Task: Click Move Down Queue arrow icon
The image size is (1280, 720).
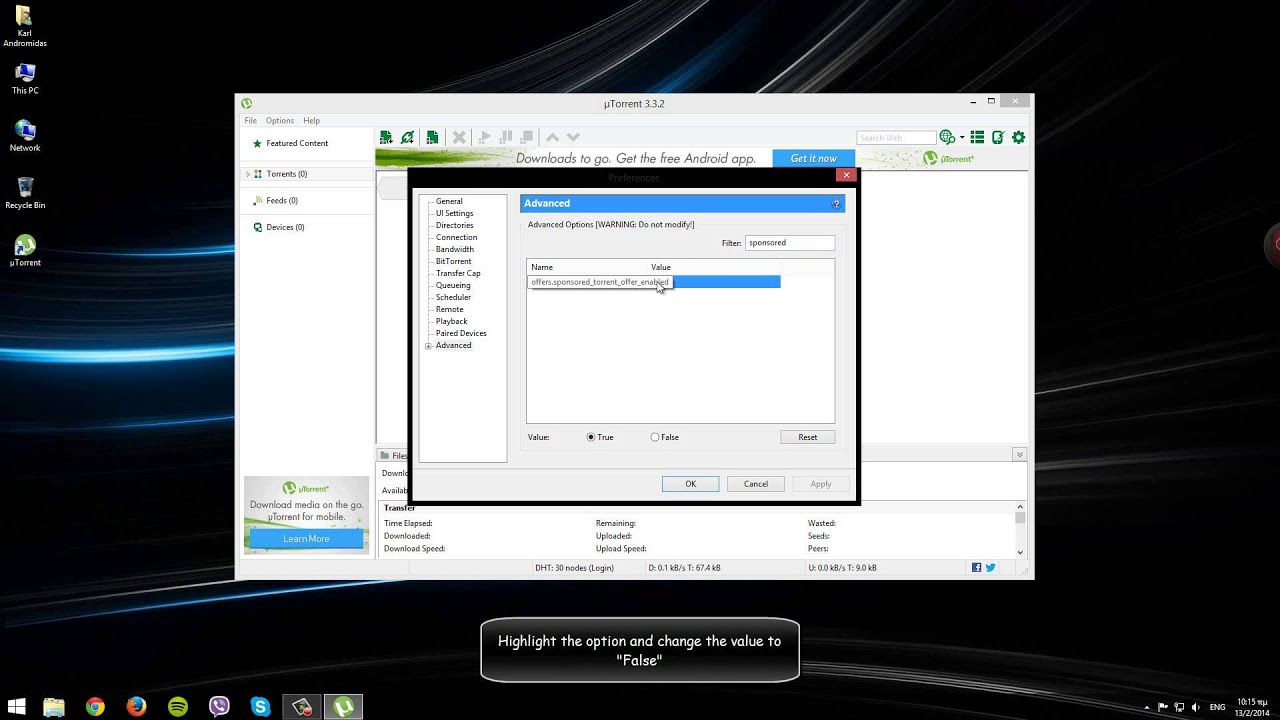Action: (573, 137)
